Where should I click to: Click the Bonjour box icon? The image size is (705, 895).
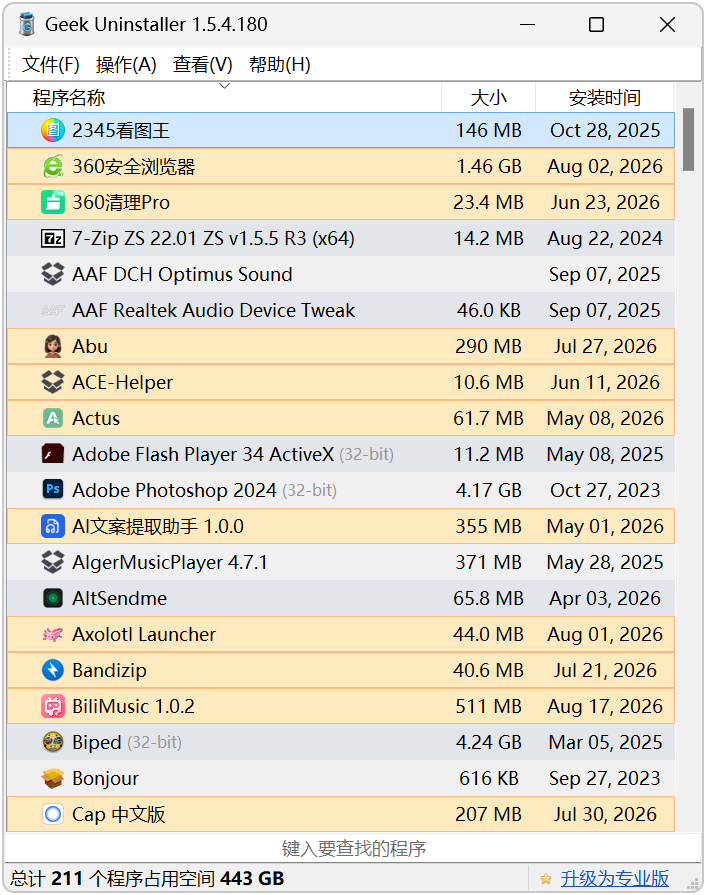point(53,777)
